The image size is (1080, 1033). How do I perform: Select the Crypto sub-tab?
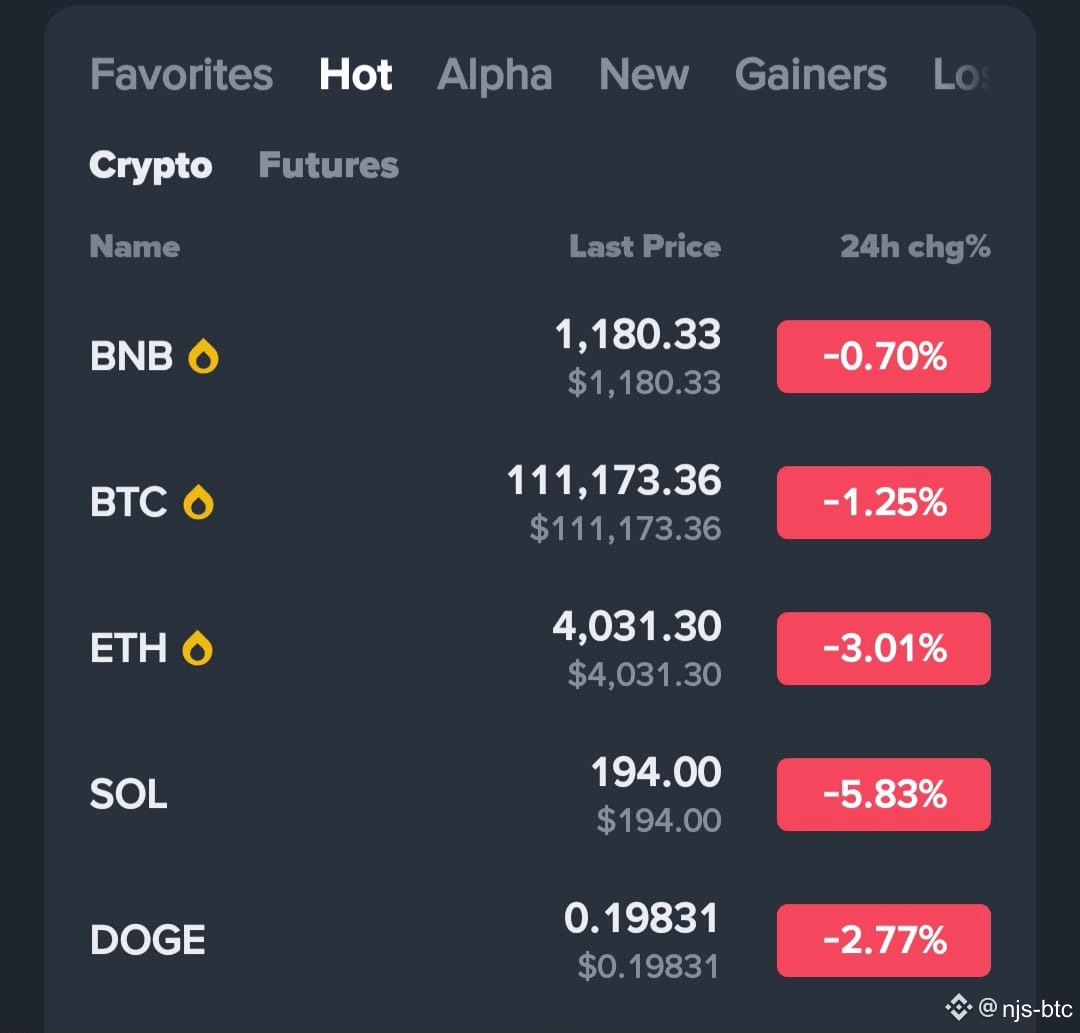[x=151, y=165]
